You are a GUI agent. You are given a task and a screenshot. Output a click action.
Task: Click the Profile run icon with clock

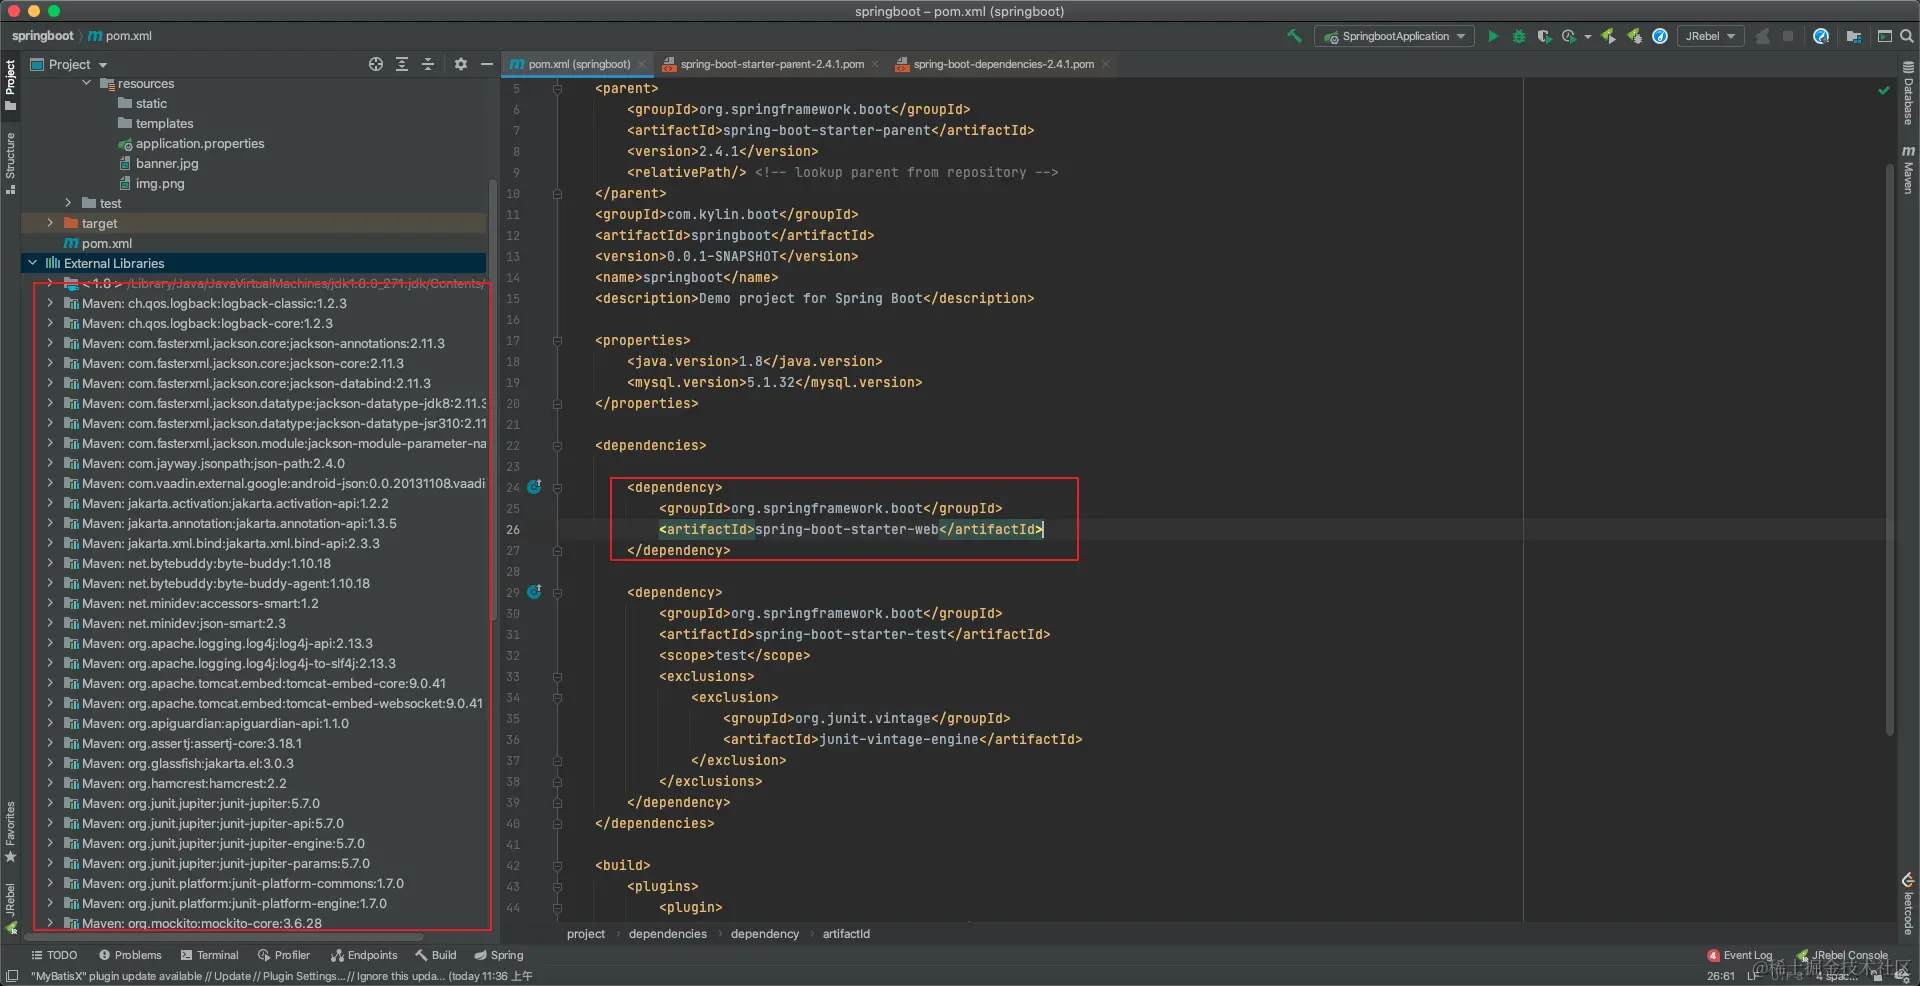(x=1569, y=36)
